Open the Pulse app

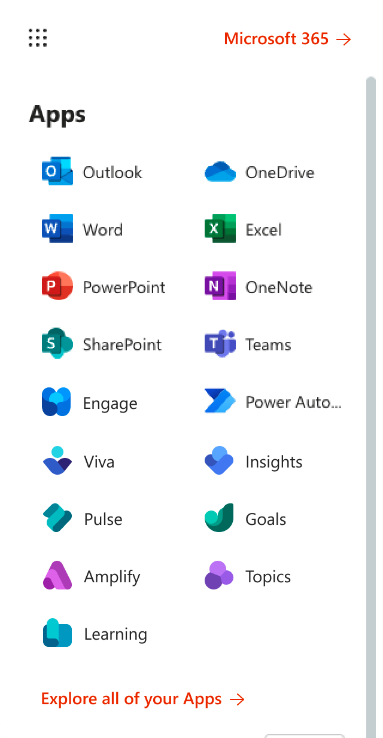pos(83,518)
